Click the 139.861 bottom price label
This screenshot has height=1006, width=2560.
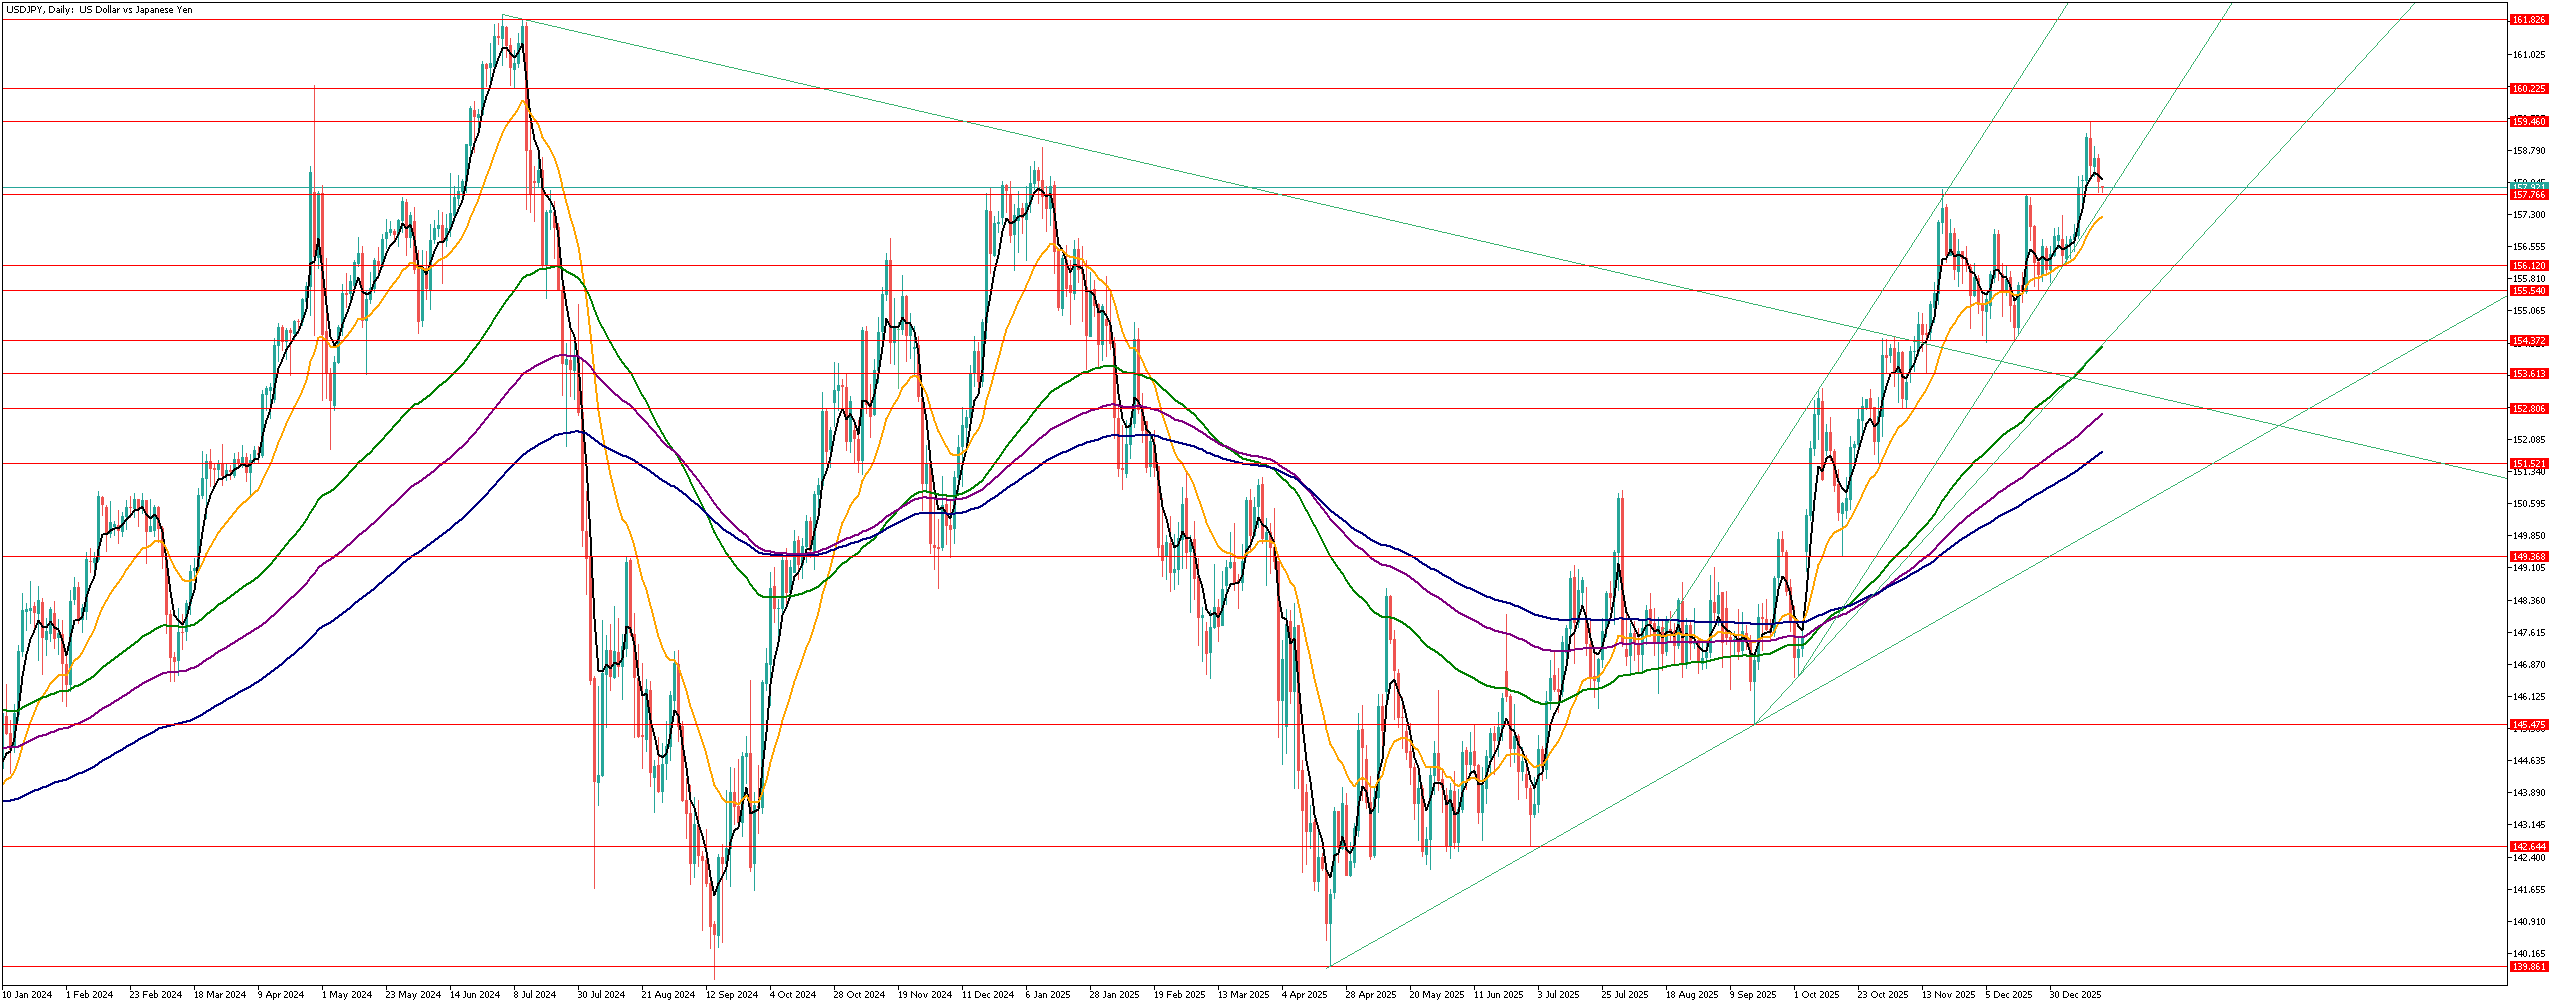[x=2529, y=967]
